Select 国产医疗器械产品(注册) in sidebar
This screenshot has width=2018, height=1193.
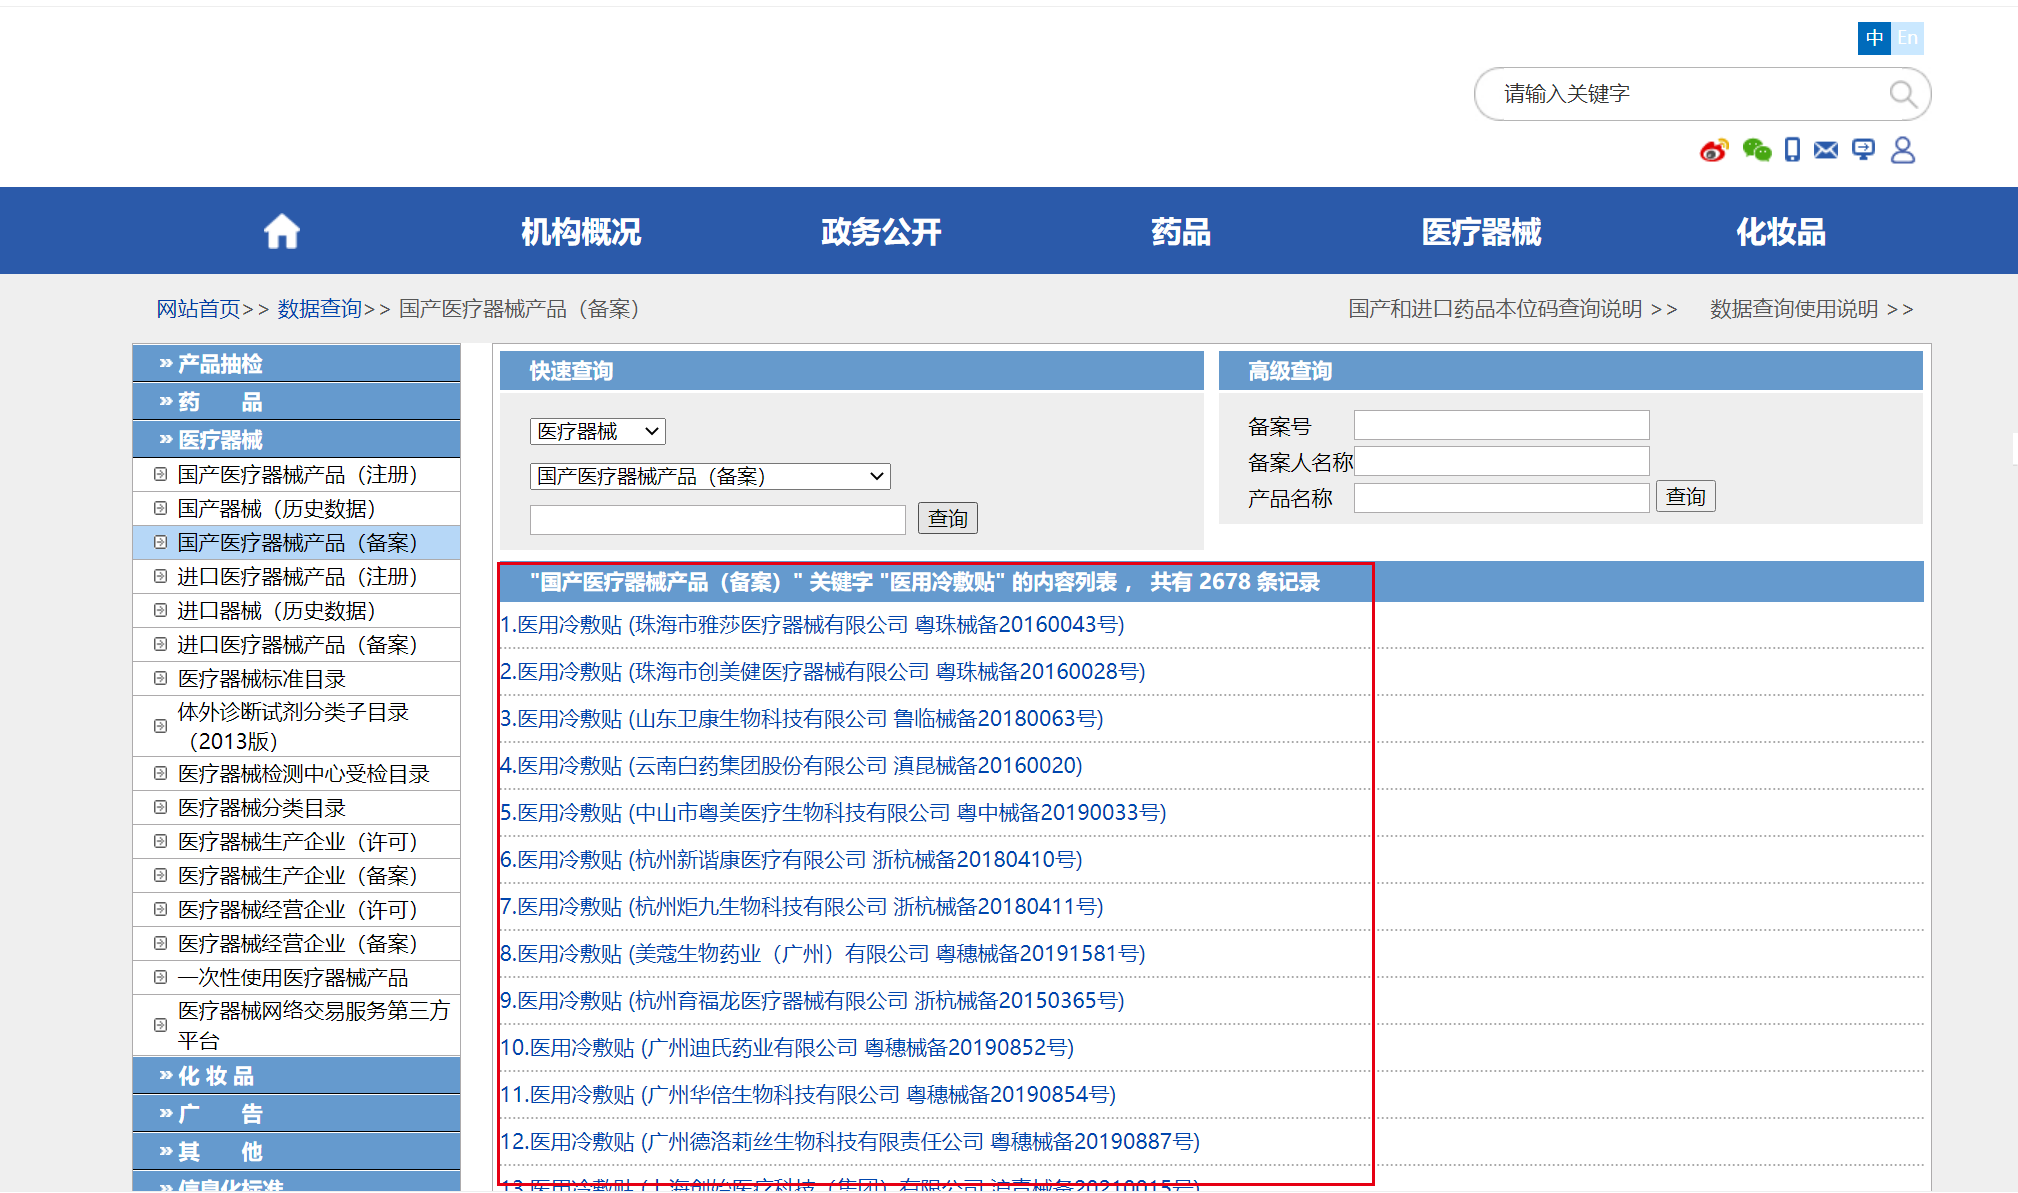click(297, 475)
